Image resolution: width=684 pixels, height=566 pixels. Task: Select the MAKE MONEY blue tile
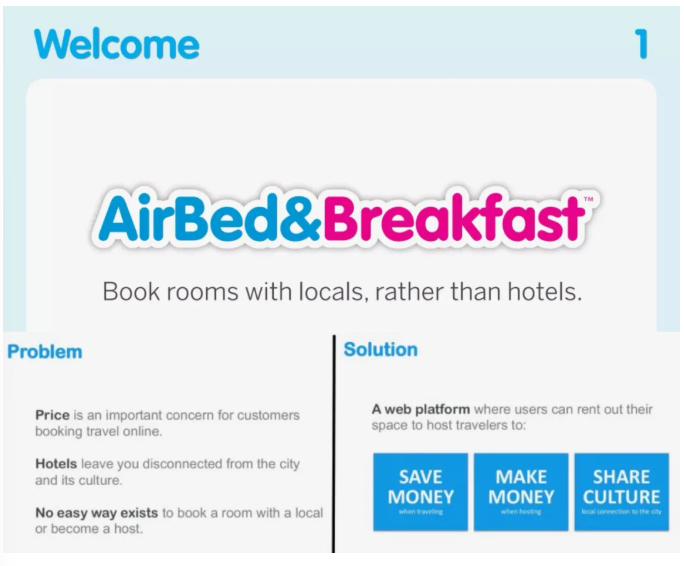tap(521, 491)
